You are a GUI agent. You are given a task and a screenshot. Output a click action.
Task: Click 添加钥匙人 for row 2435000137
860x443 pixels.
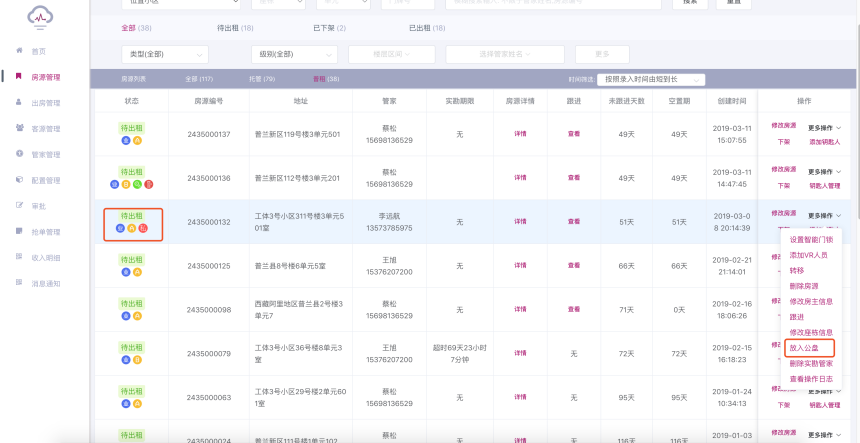coord(824,141)
